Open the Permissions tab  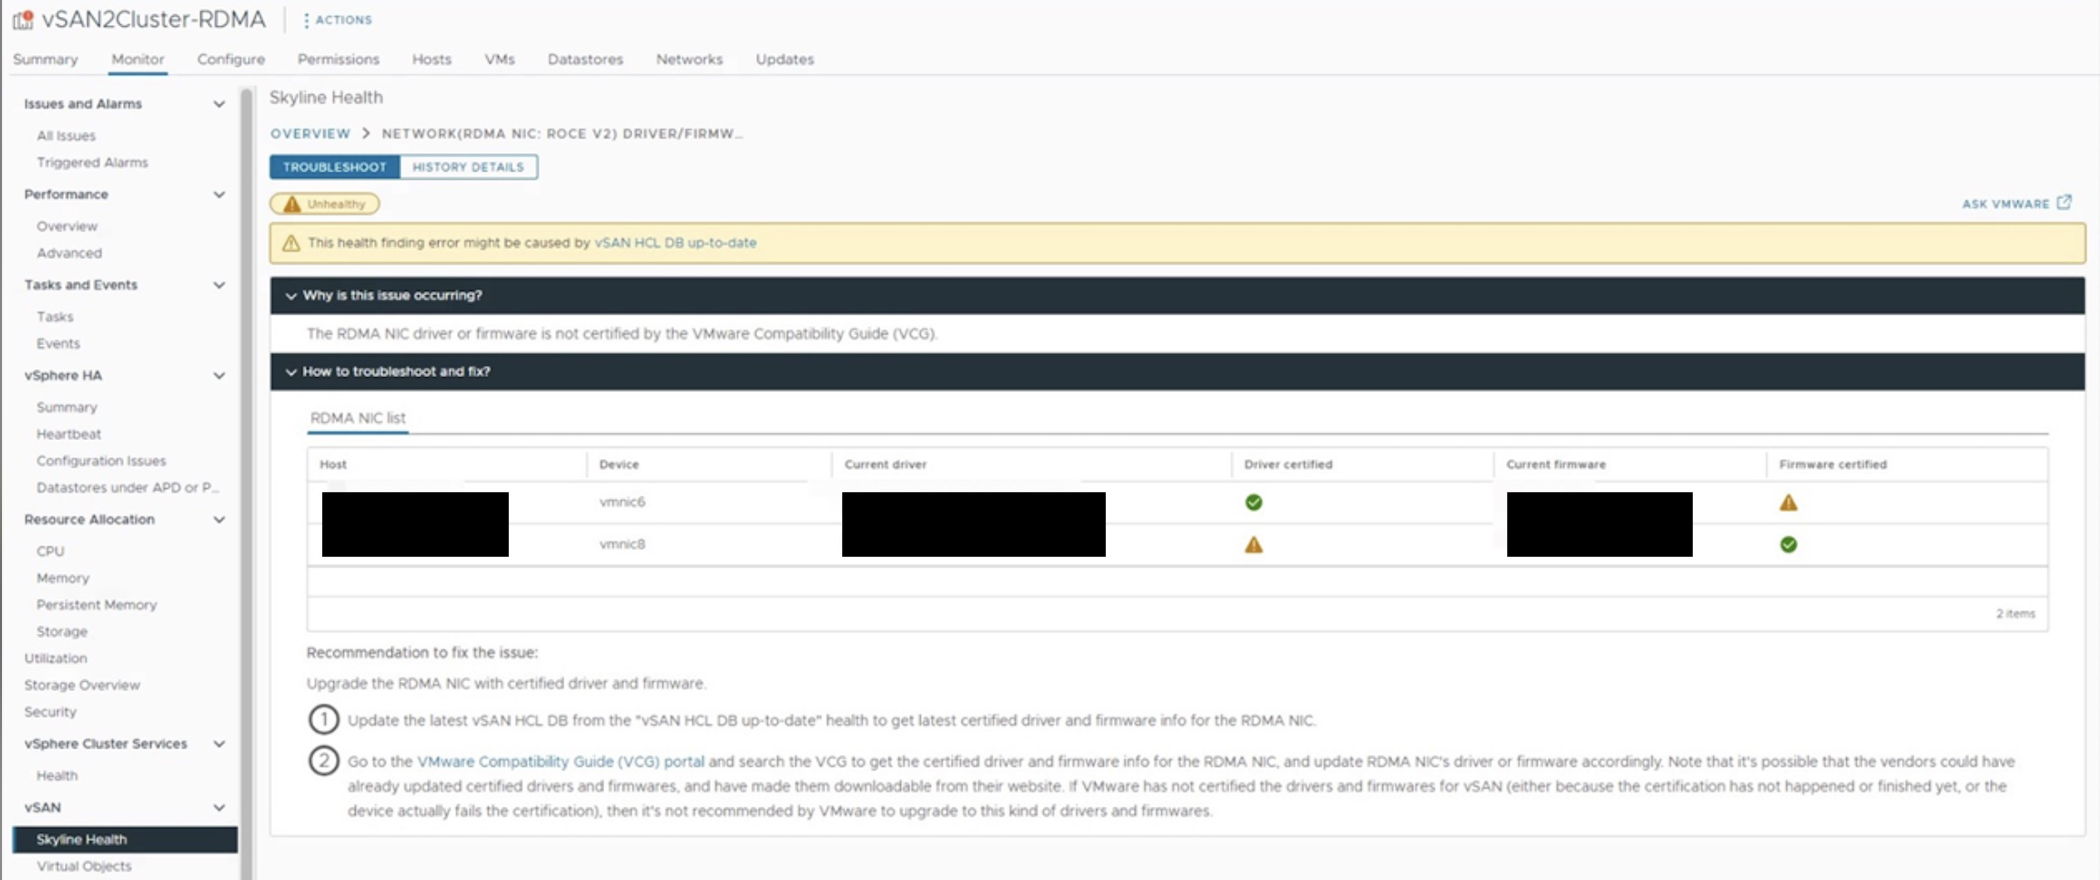click(338, 59)
